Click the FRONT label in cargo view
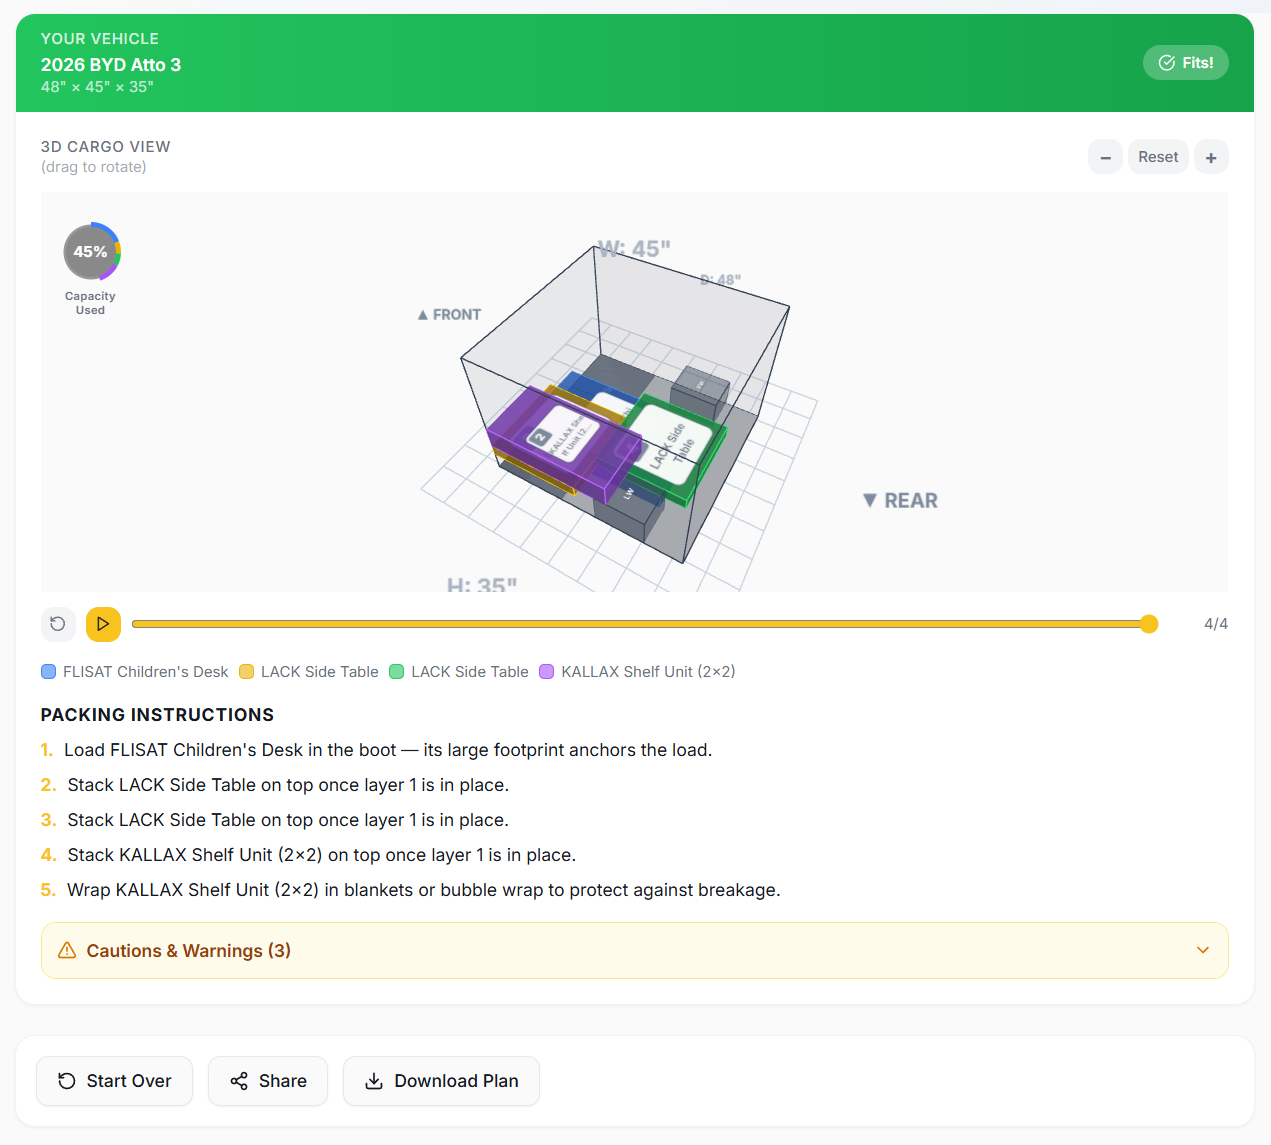This screenshot has width=1271, height=1145. [x=449, y=315]
